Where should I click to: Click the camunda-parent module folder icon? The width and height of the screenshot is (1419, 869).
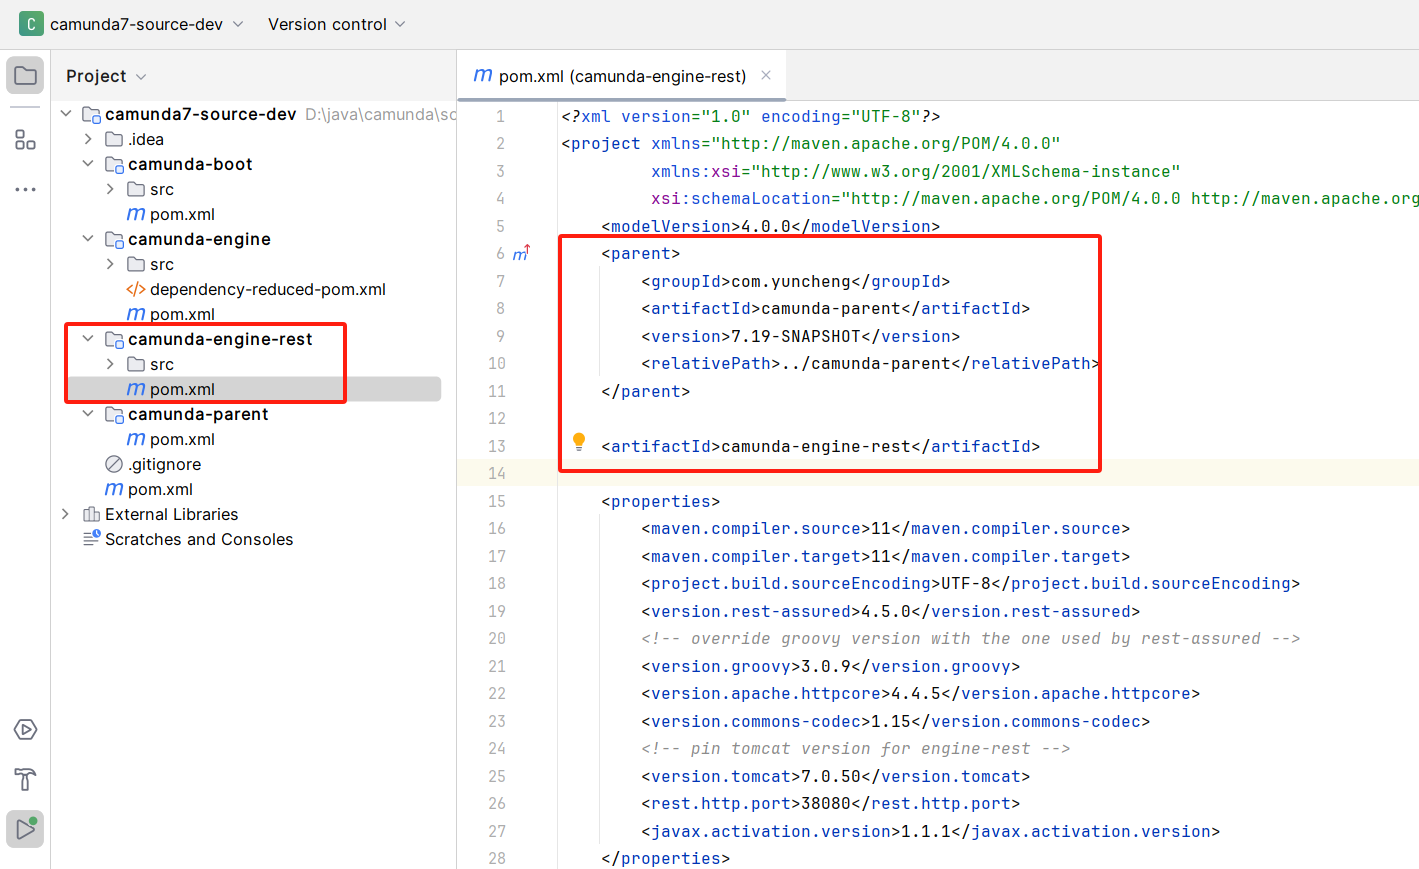tap(114, 414)
